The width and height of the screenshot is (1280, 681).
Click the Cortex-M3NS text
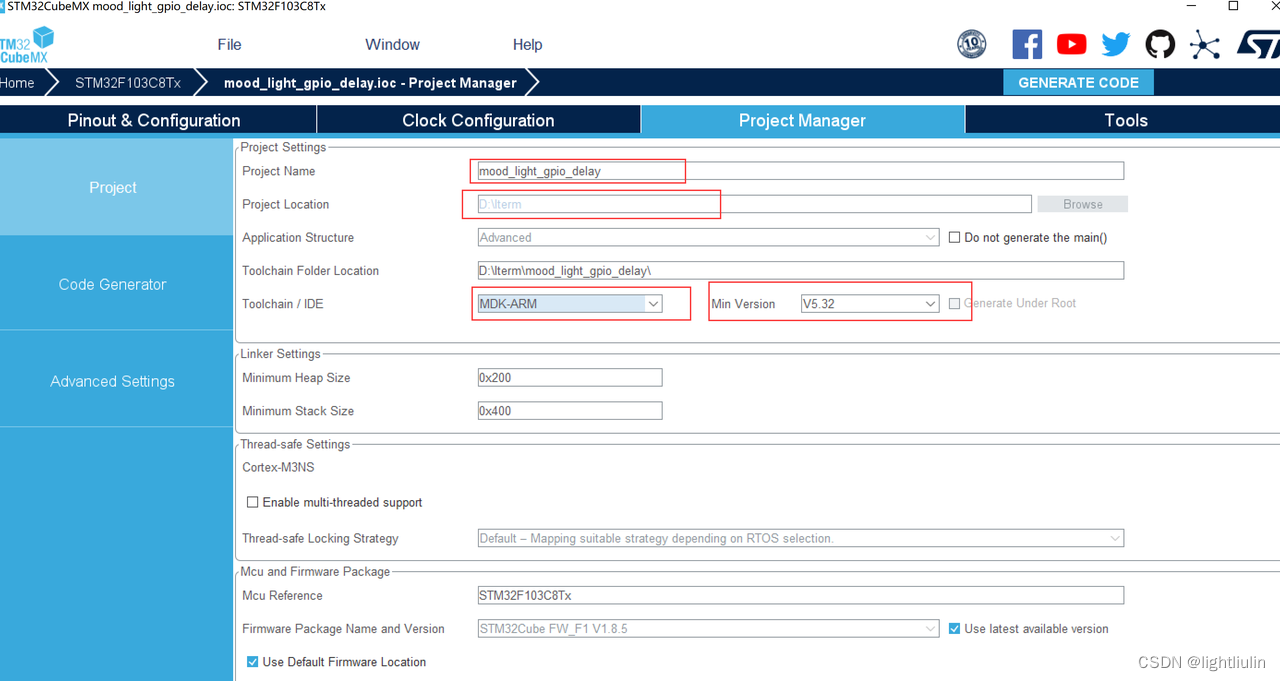278,467
